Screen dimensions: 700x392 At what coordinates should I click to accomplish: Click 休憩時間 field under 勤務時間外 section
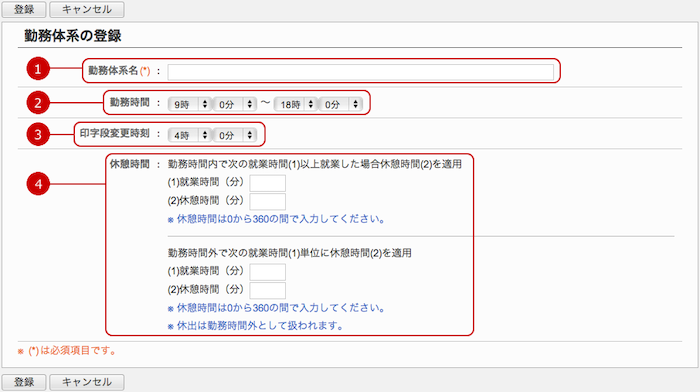pos(267,290)
